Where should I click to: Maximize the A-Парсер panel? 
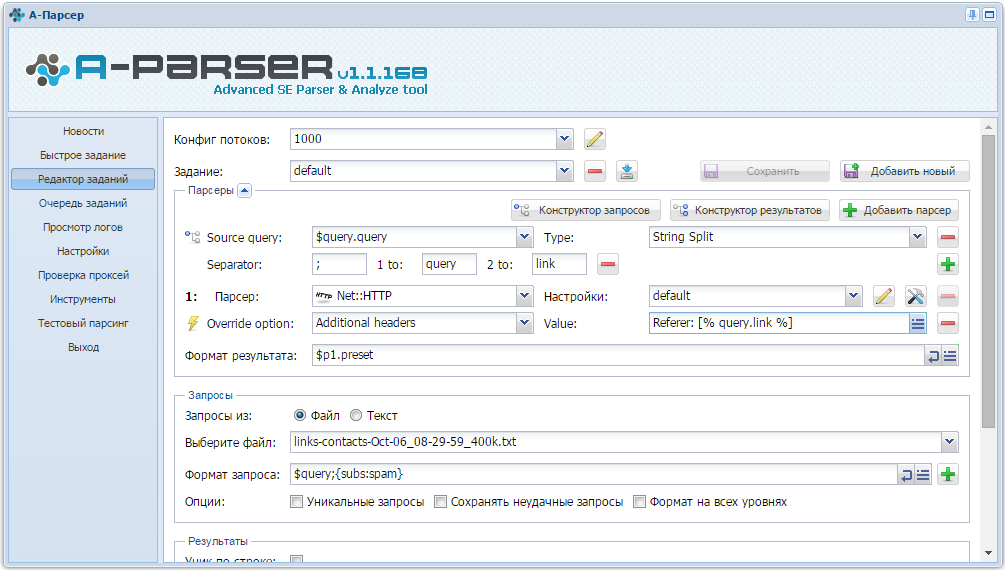989,15
